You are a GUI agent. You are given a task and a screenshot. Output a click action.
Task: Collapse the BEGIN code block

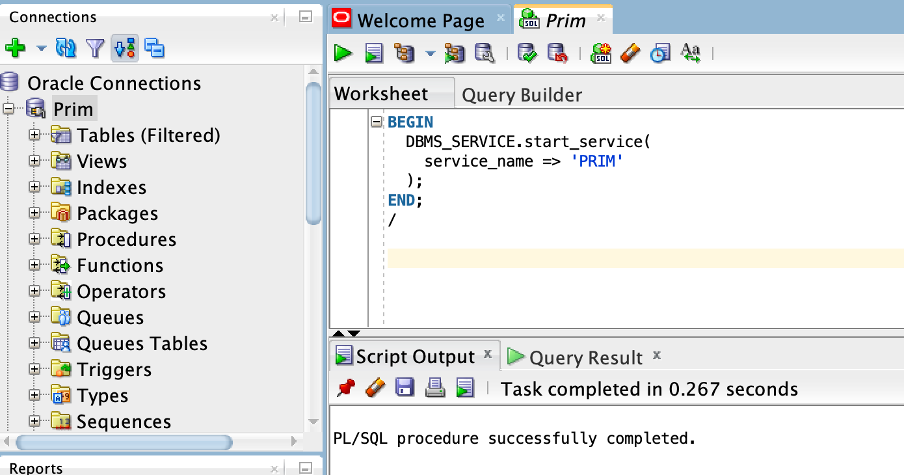click(376, 122)
